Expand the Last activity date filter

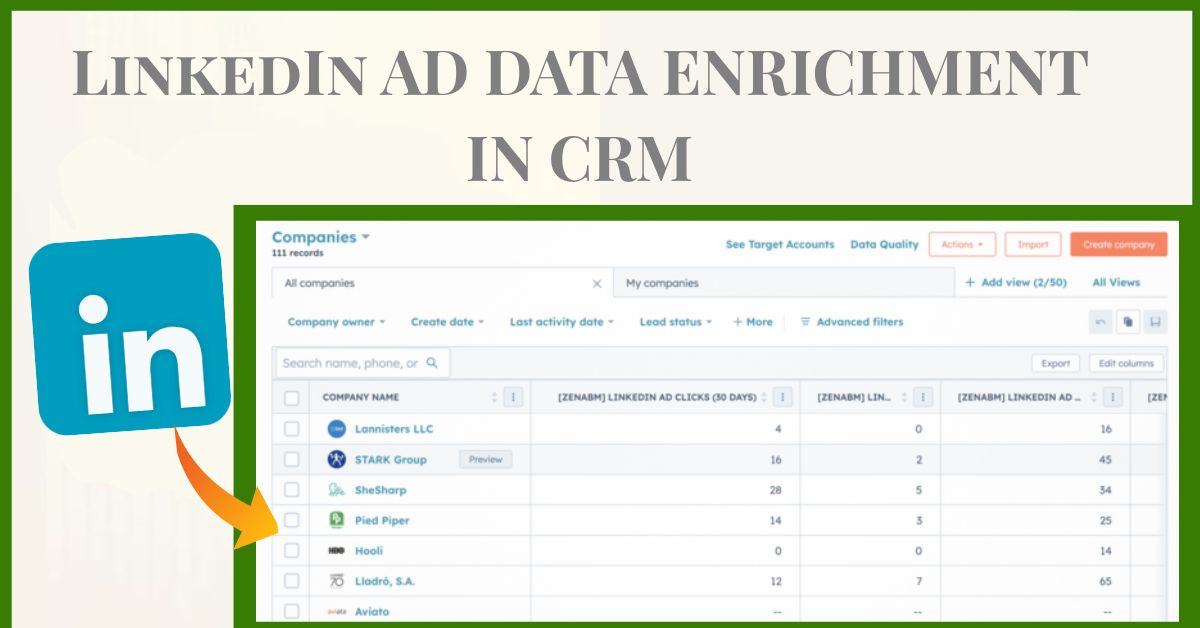click(561, 322)
